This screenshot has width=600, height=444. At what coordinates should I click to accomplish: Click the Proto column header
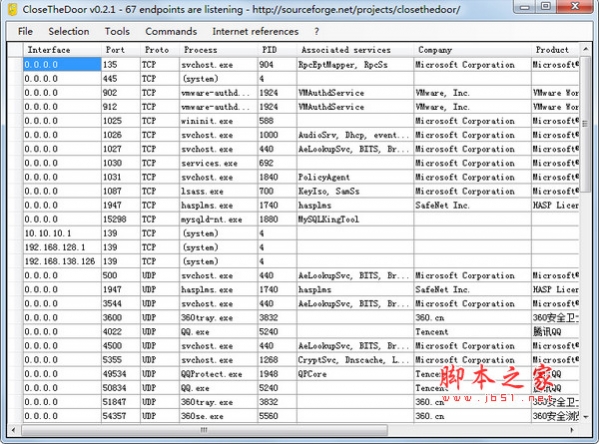[x=156, y=49]
